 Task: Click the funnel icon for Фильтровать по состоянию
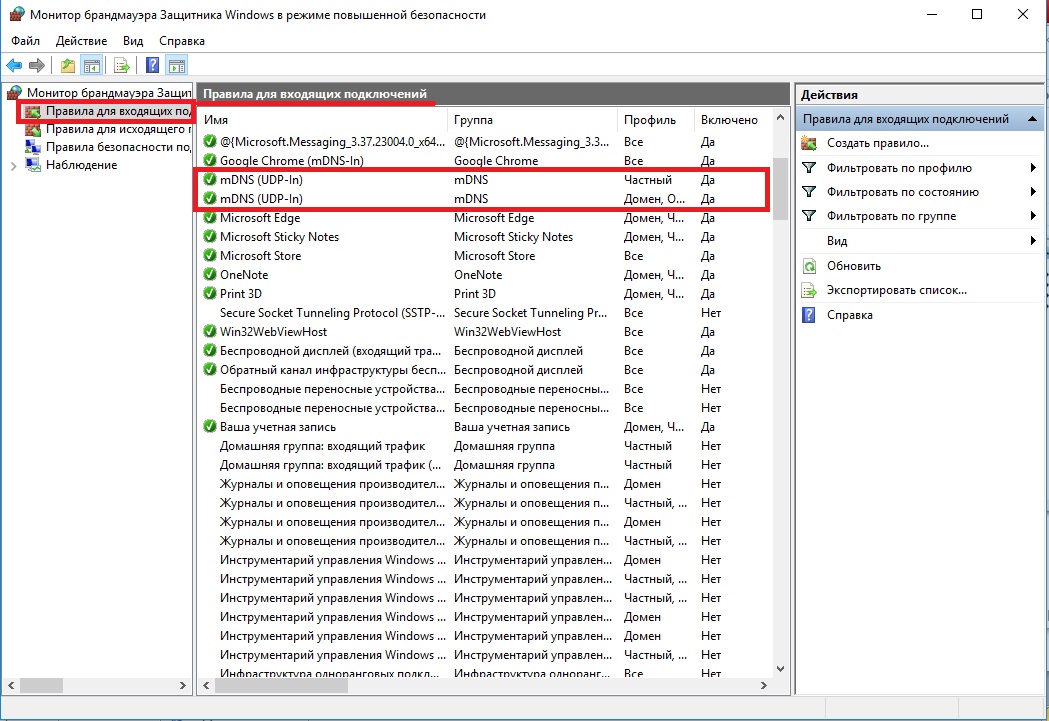(809, 192)
